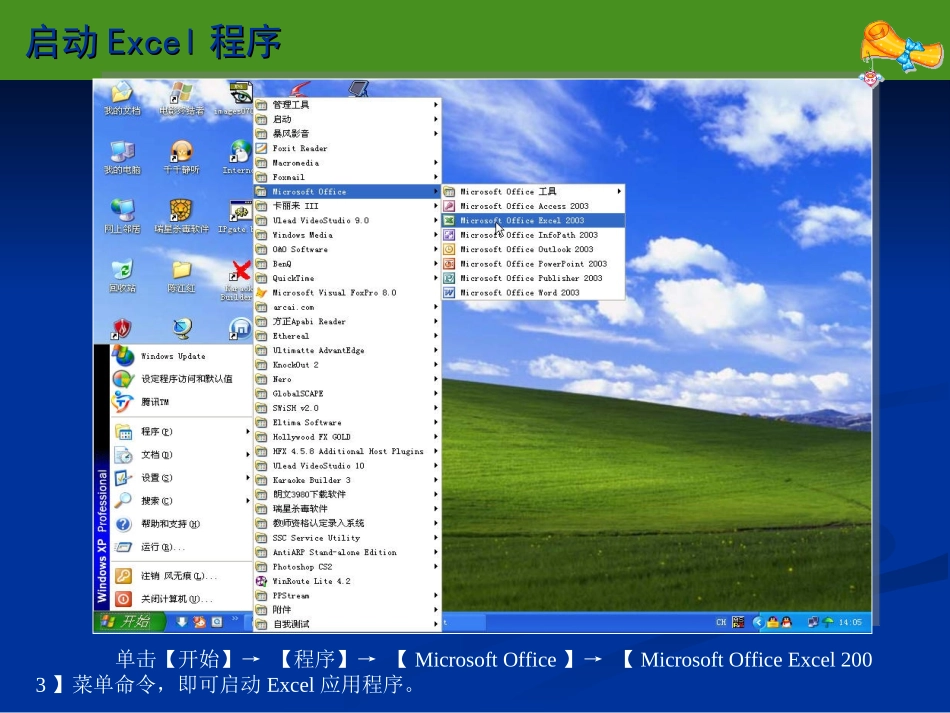Select Microsoft Office Access 2003
The height and width of the screenshot is (713, 950).
[x=533, y=206]
